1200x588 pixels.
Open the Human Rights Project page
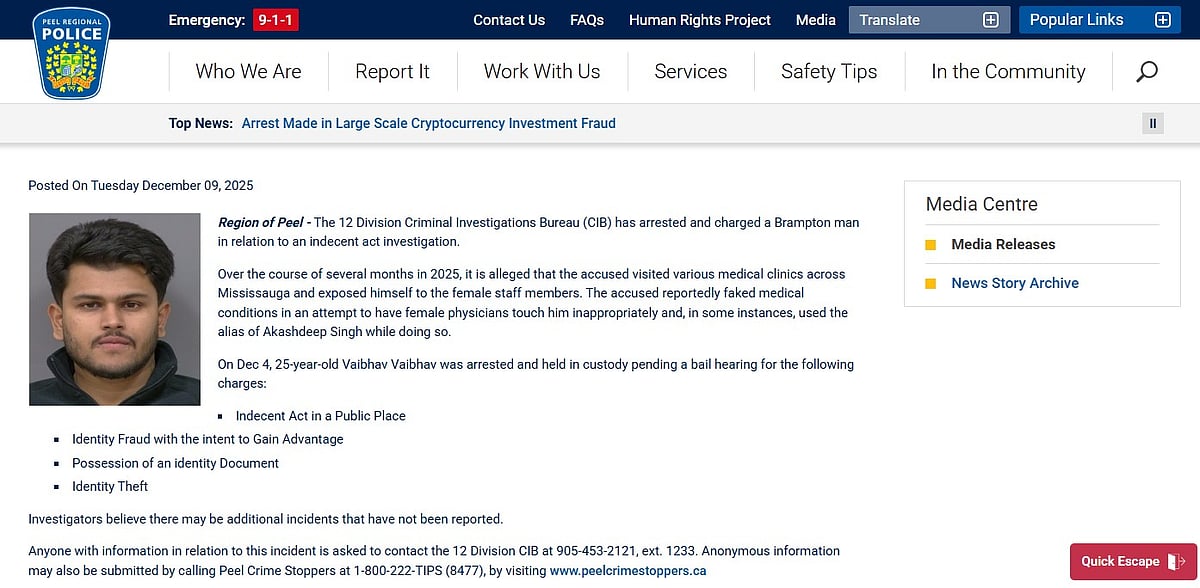[699, 19]
